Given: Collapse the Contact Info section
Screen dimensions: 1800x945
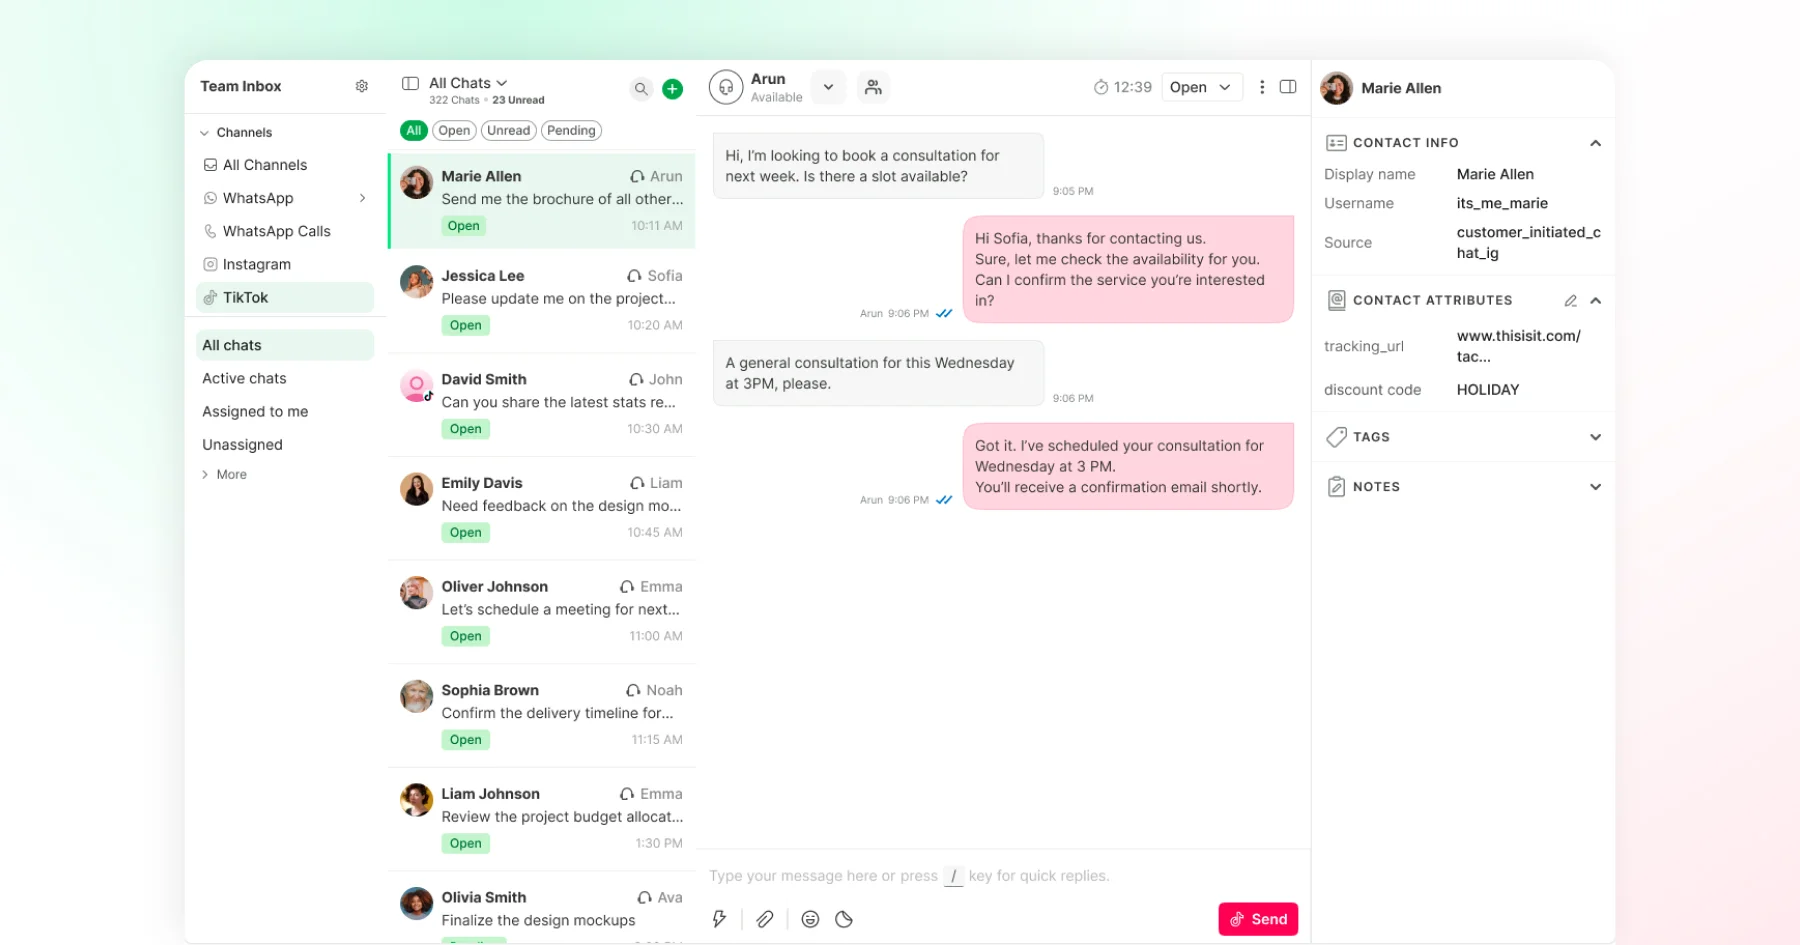Looking at the screenshot, I should click(x=1595, y=143).
